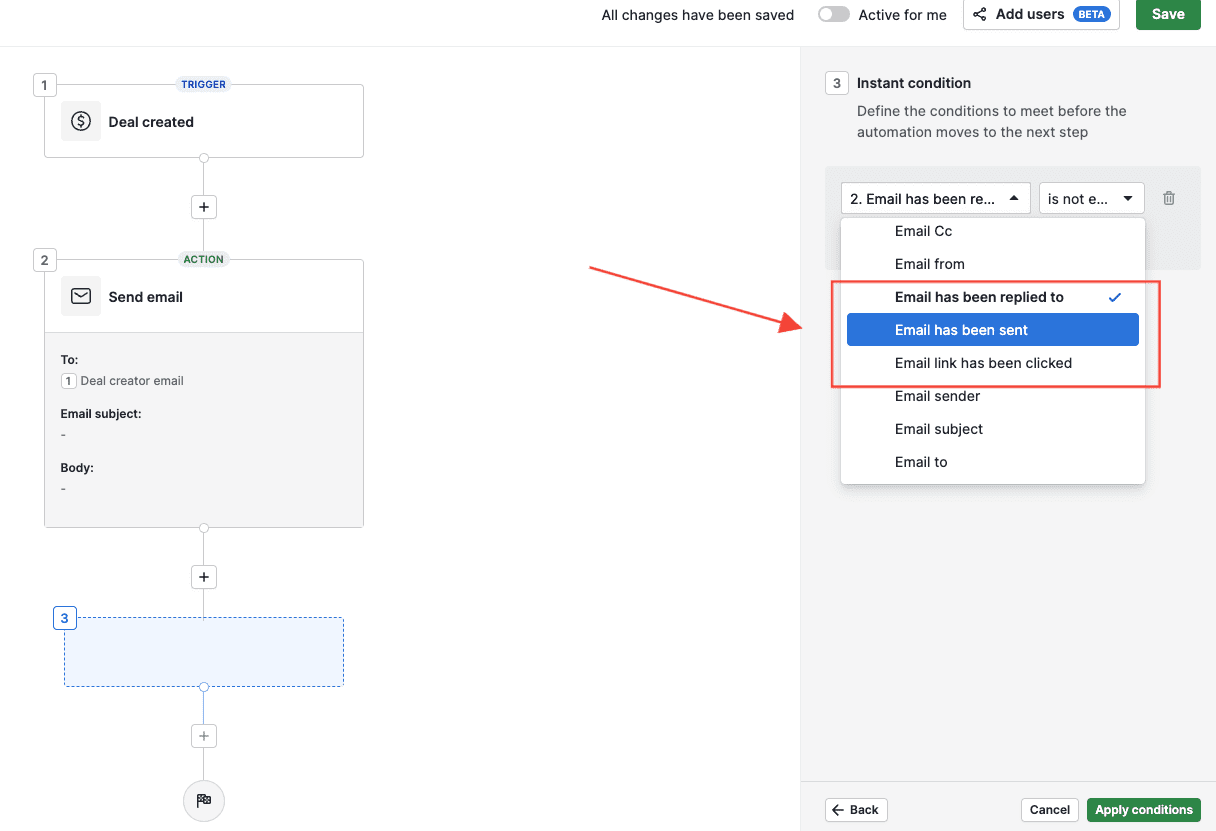
Task: Select Email Cc from the list
Action: (923, 231)
